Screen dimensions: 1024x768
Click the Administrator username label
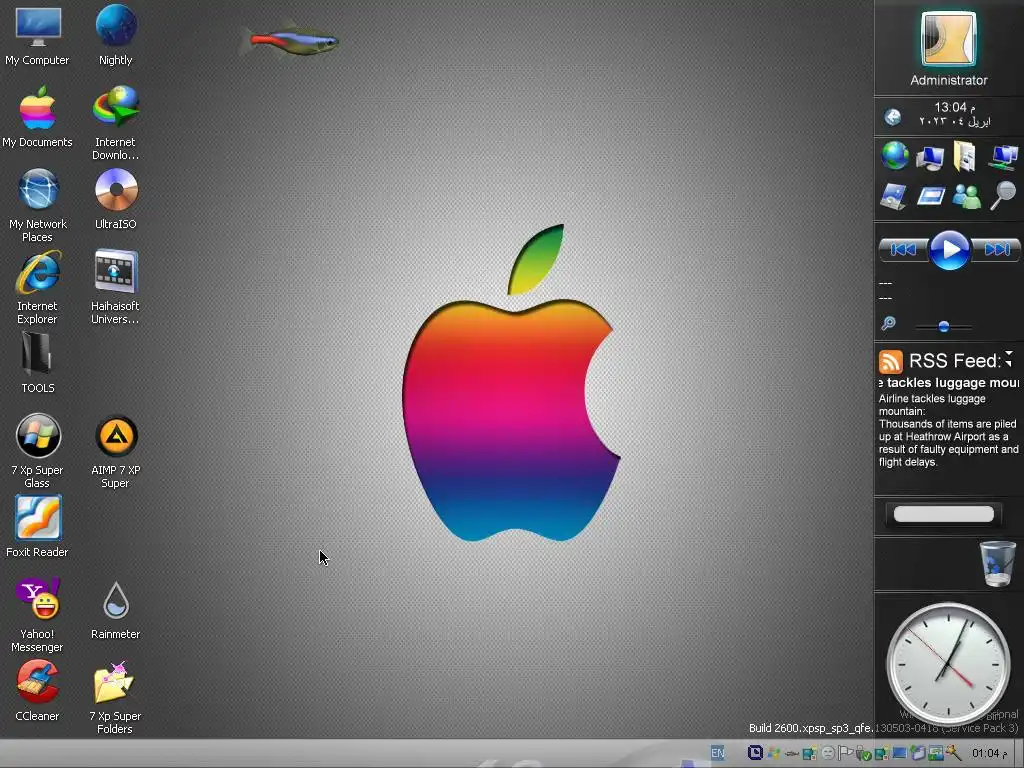point(948,80)
